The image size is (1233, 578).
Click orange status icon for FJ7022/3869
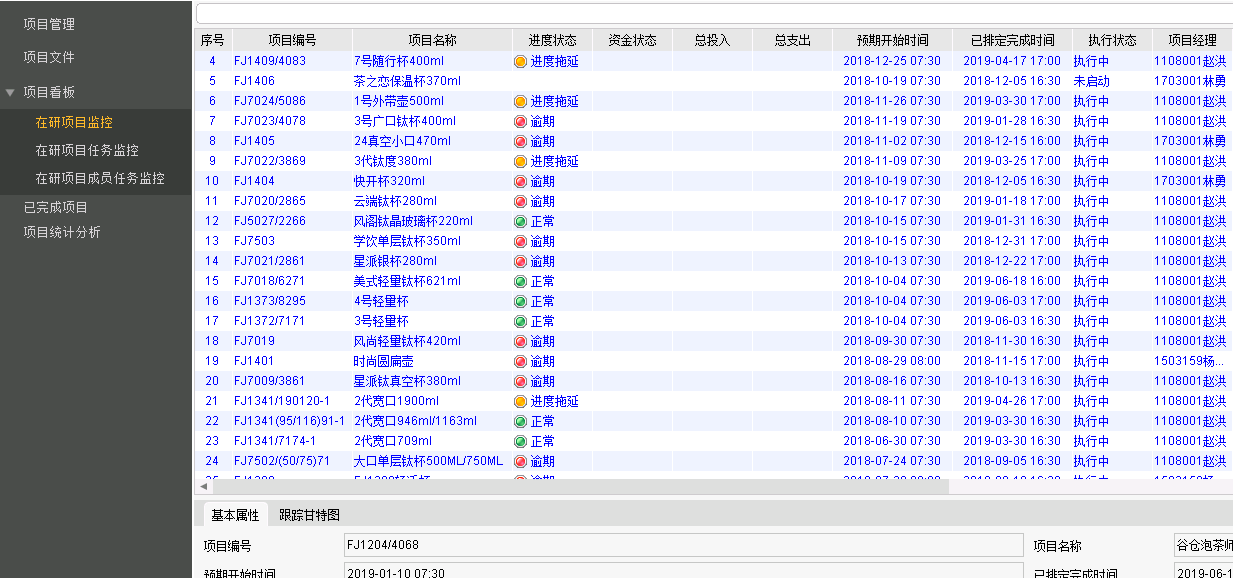click(520, 161)
